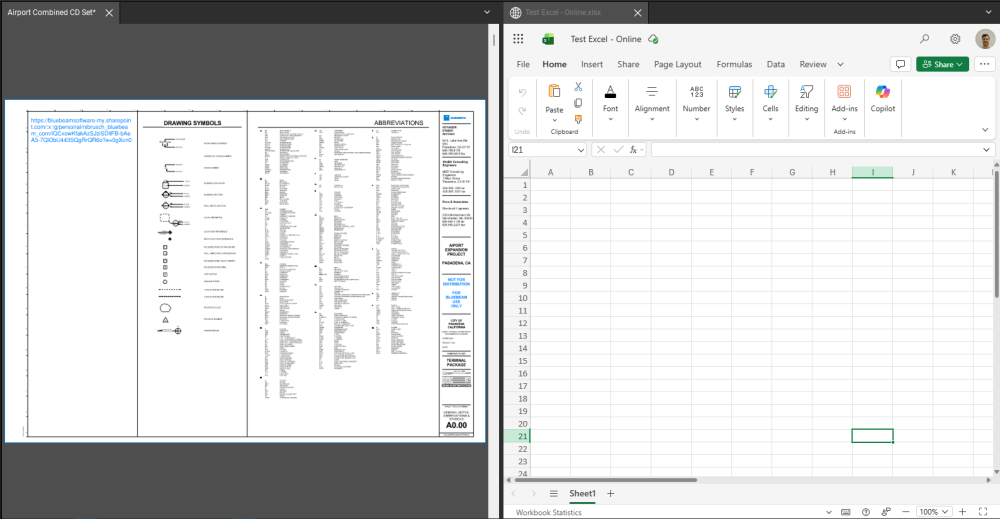Open the Excel app launcher grid

(x=518, y=39)
